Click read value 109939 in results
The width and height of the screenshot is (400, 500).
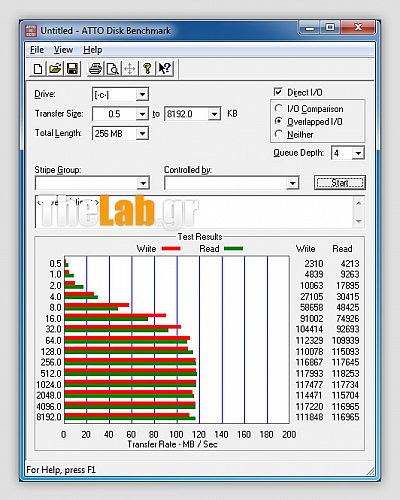345,341
